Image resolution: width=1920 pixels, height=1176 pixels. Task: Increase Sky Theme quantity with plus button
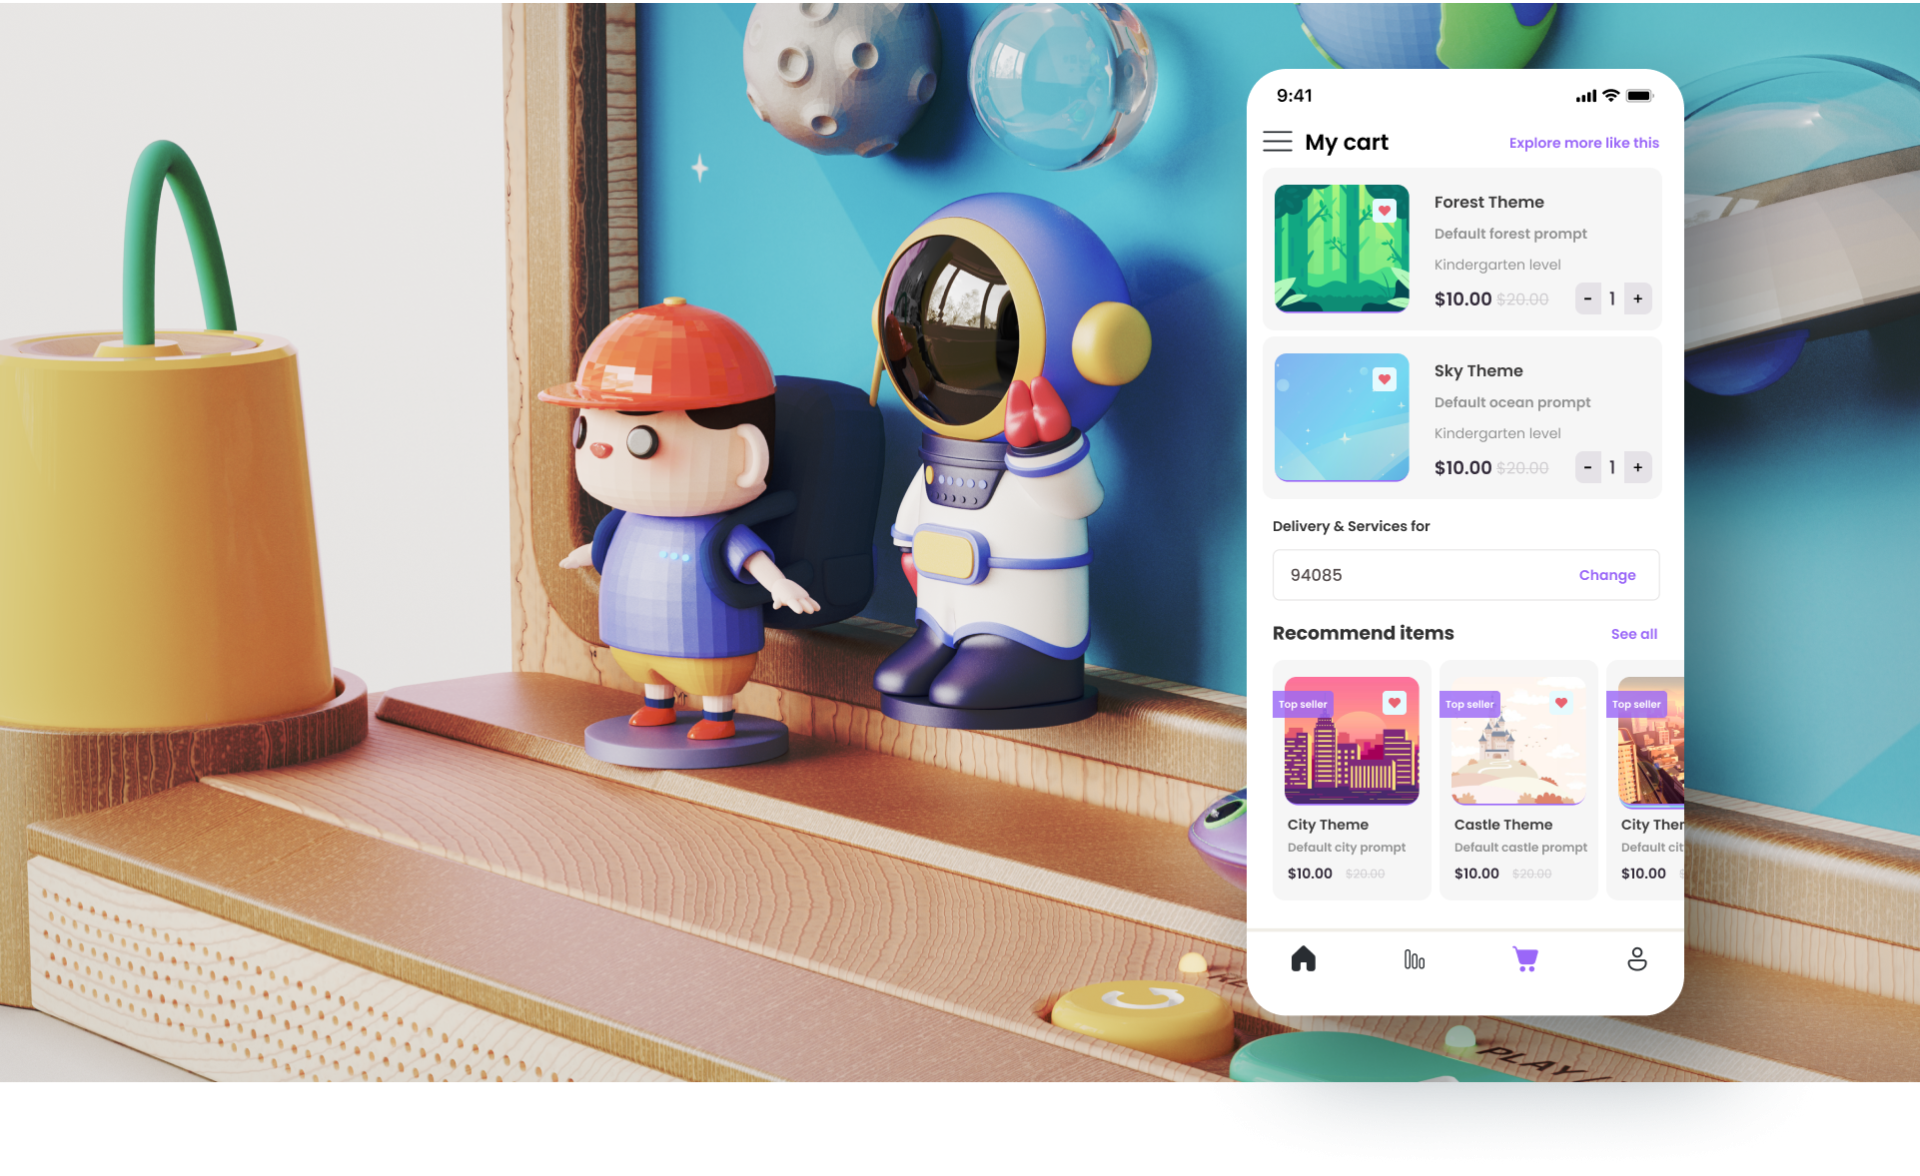coord(1638,468)
